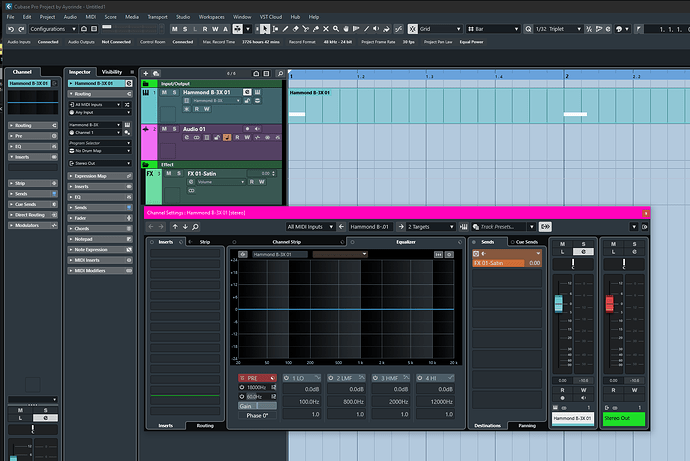Screen dimensions: 690x461
Task: Switch to the Visibility tab
Action: click(112, 72)
